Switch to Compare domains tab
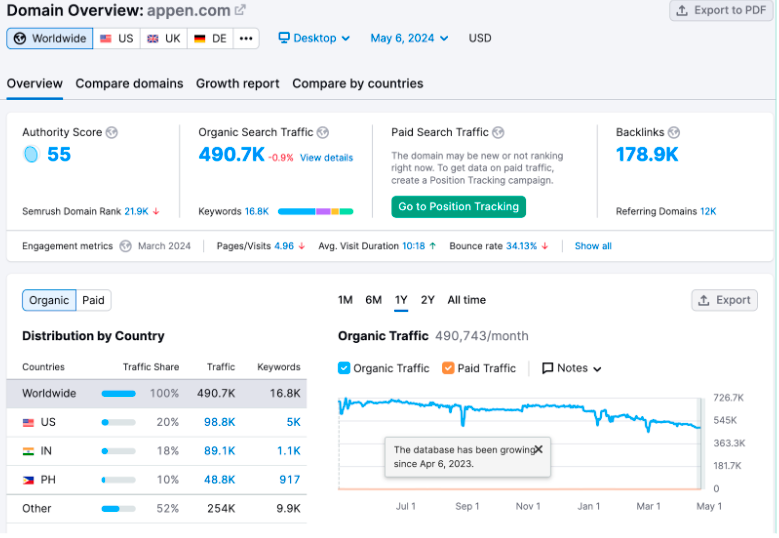This screenshot has height=538, width=779. pos(129,83)
